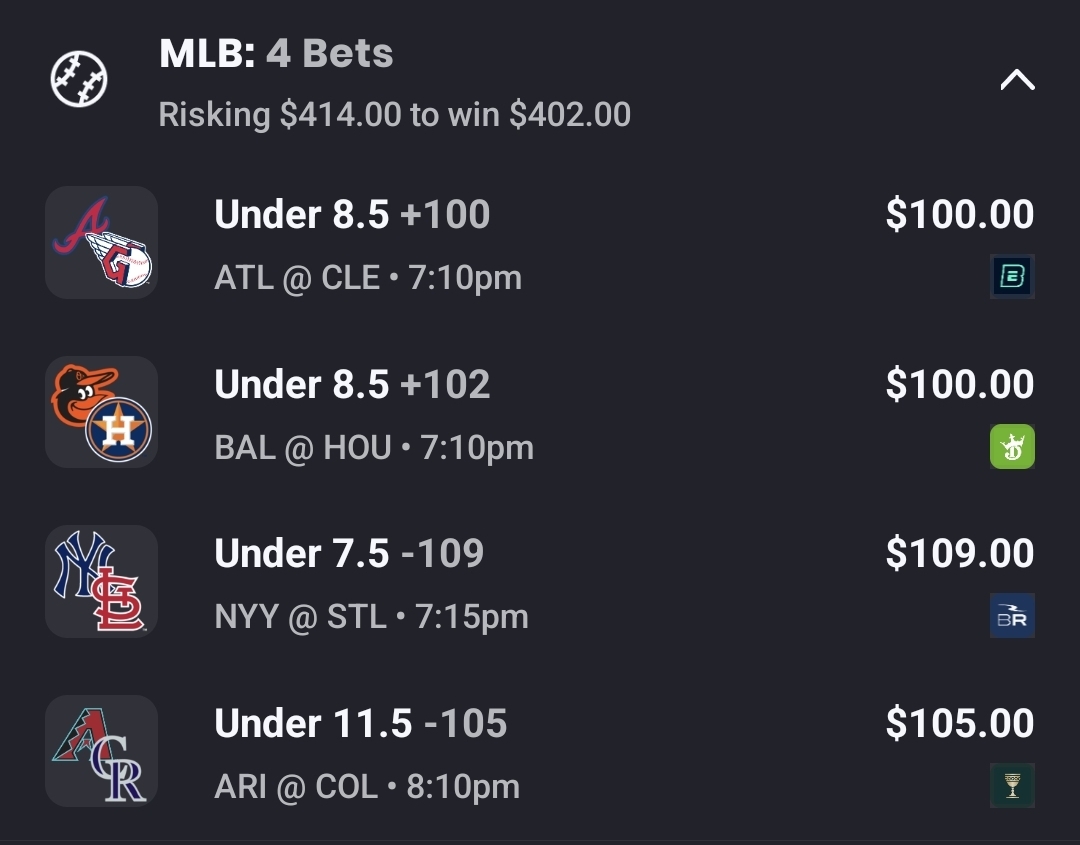This screenshot has height=845, width=1080.
Task: Tap the baseball icon beside MLB
Action: [x=79, y=80]
